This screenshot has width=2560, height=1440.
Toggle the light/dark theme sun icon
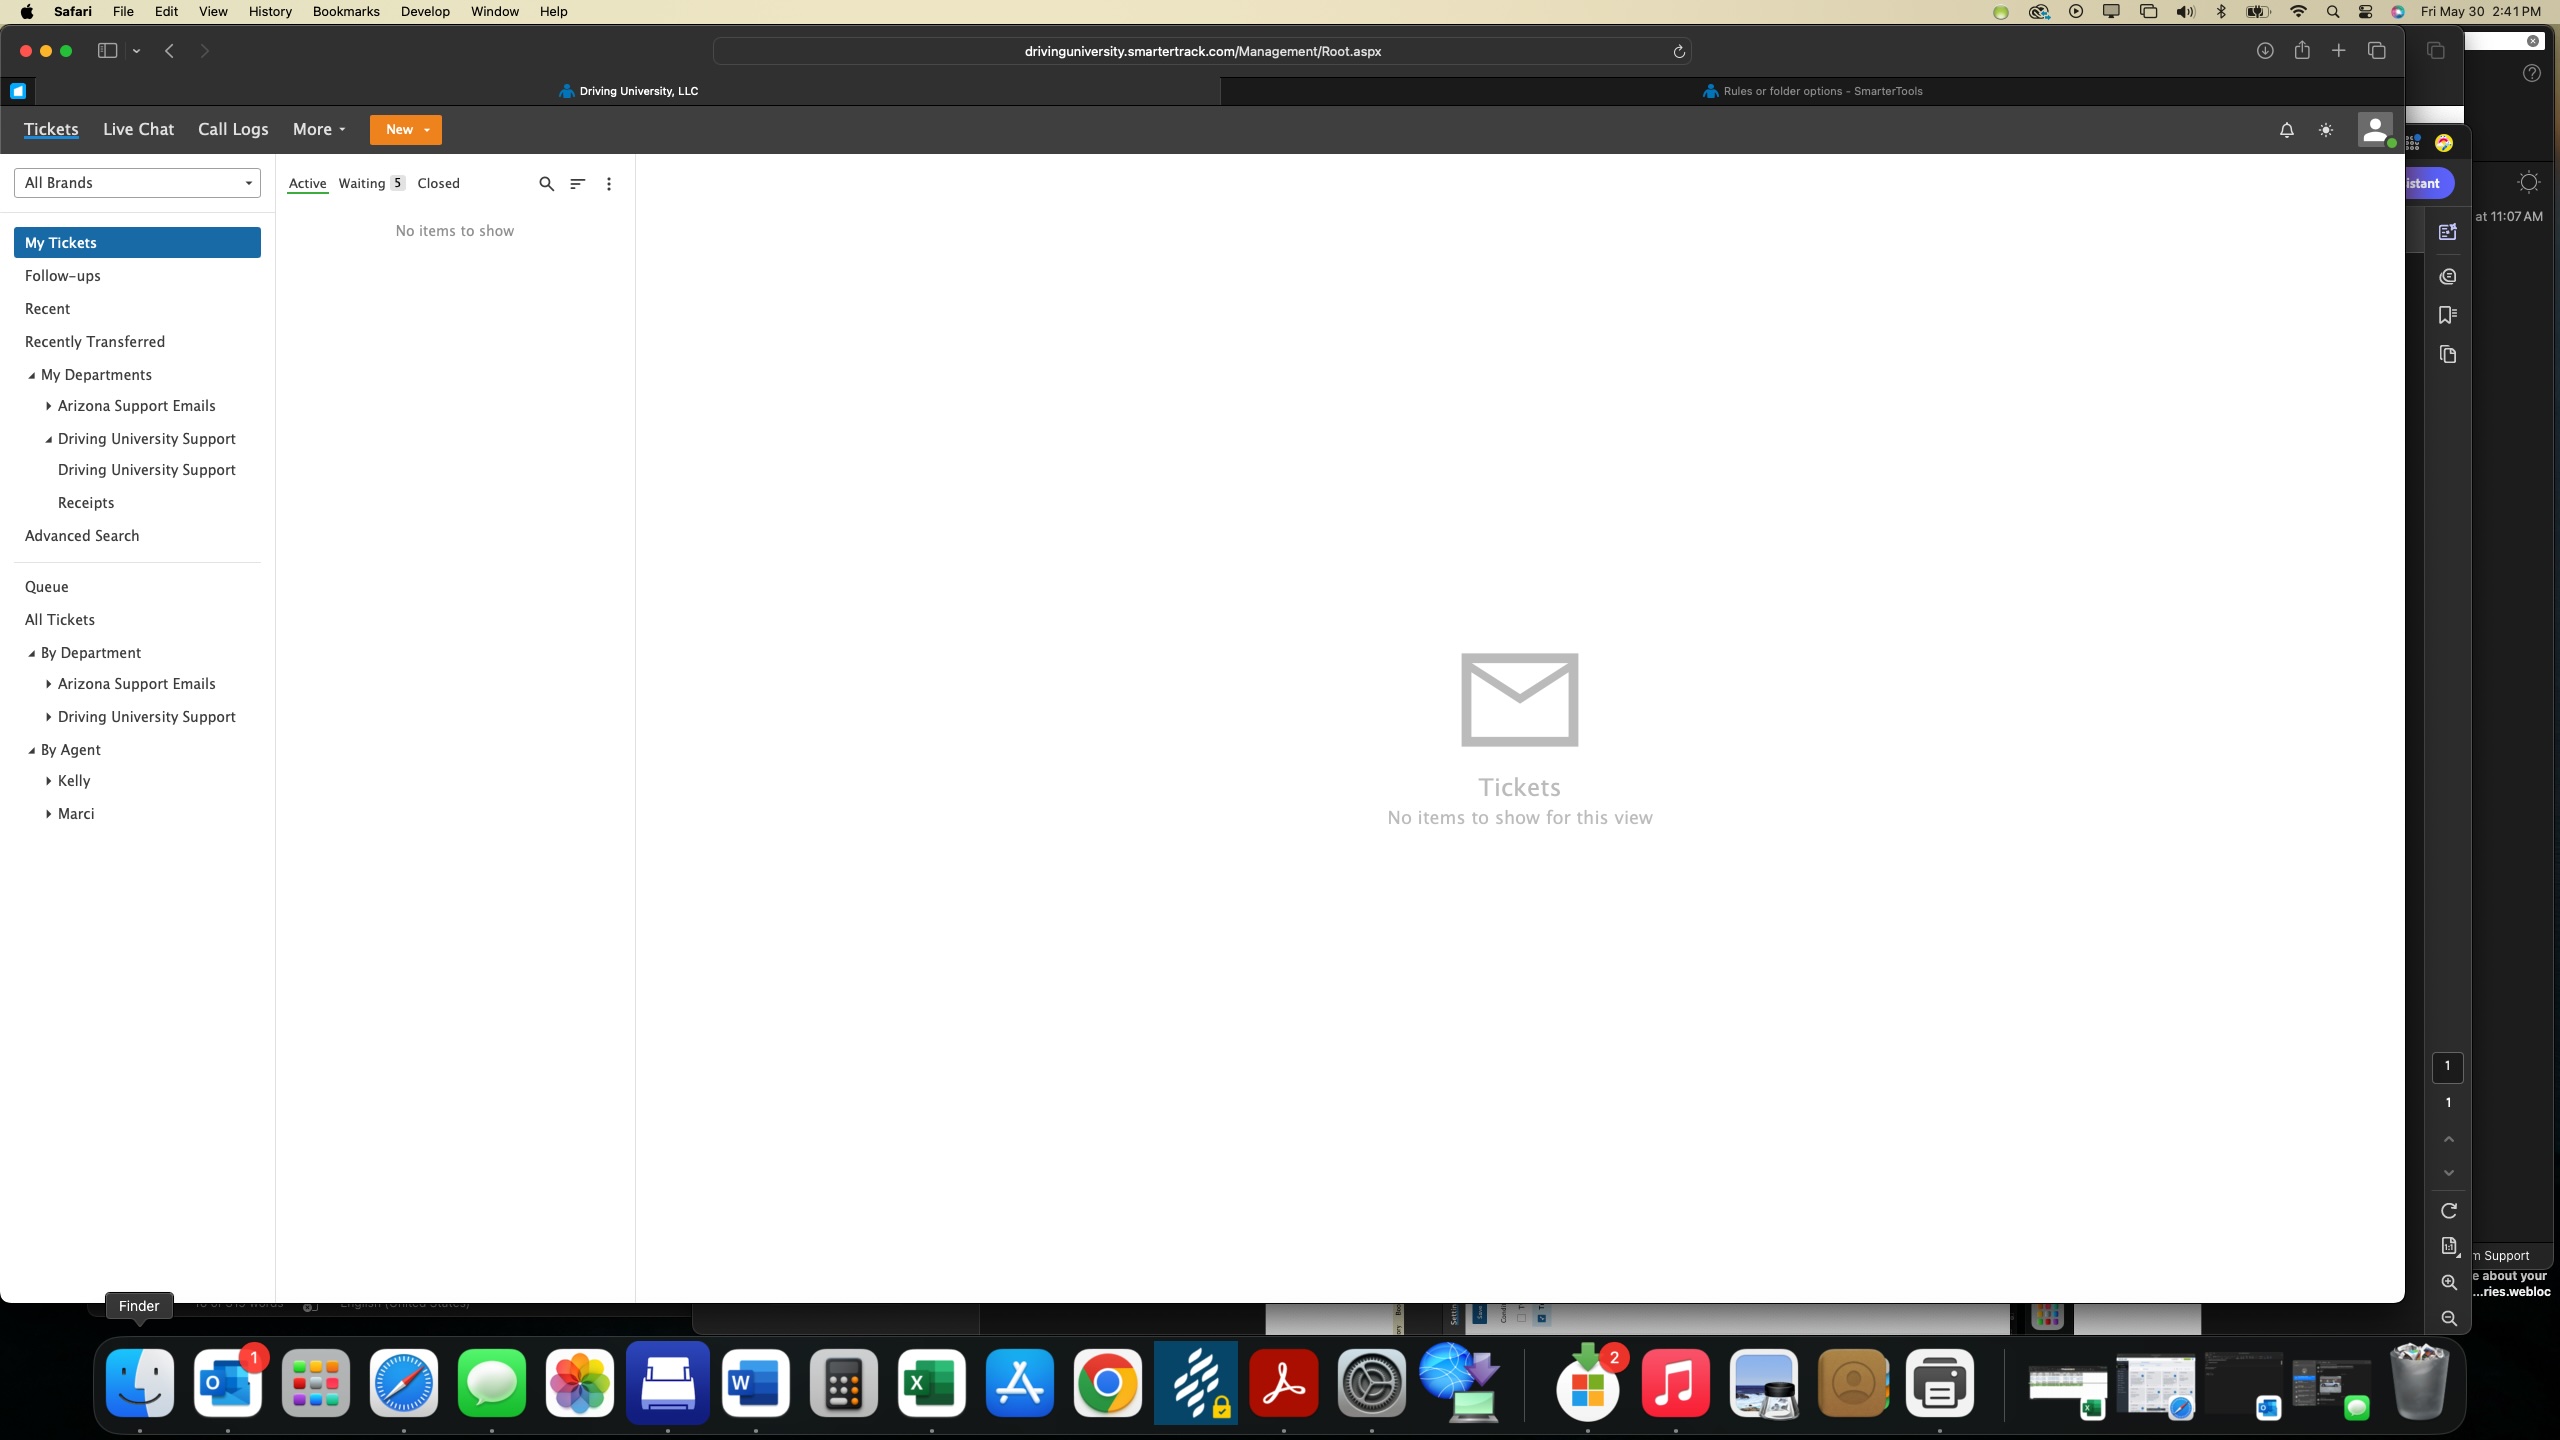click(2326, 130)
